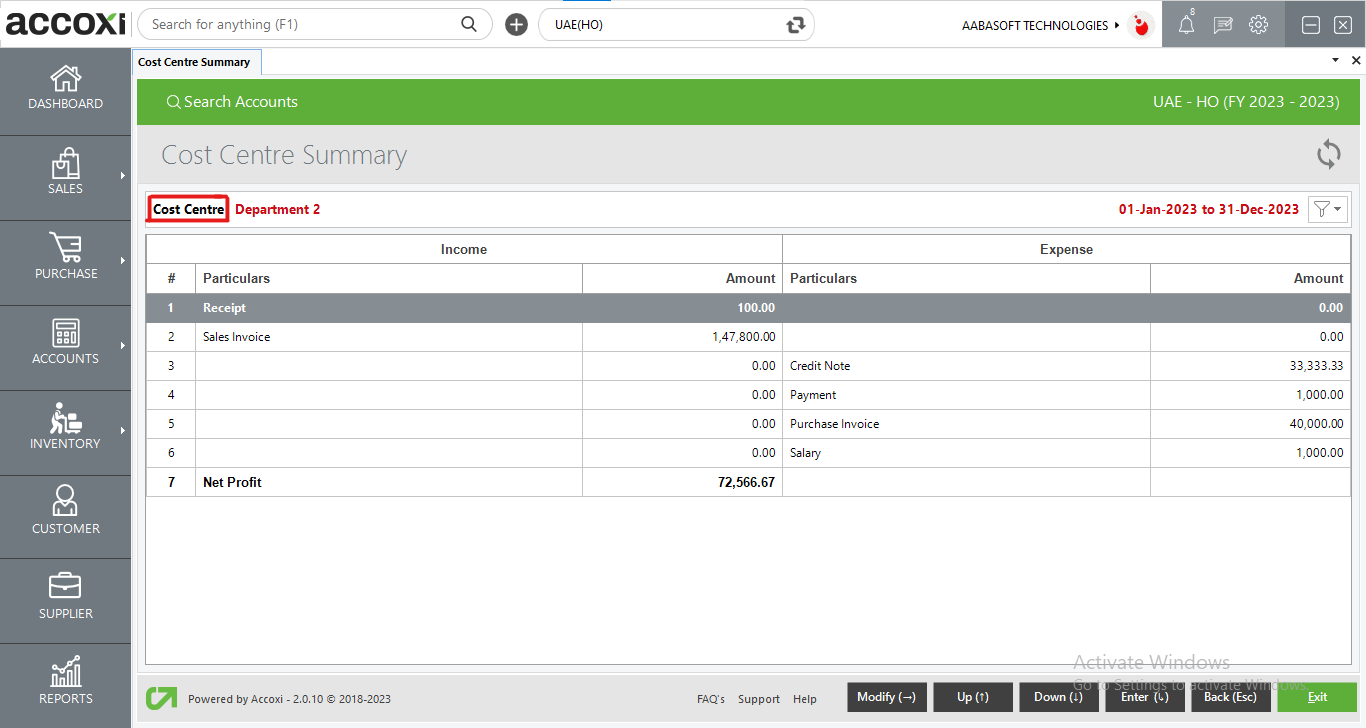Open Search Accounts in the green bar
This screenshot has width=1366, height=728.
point(232,101)
